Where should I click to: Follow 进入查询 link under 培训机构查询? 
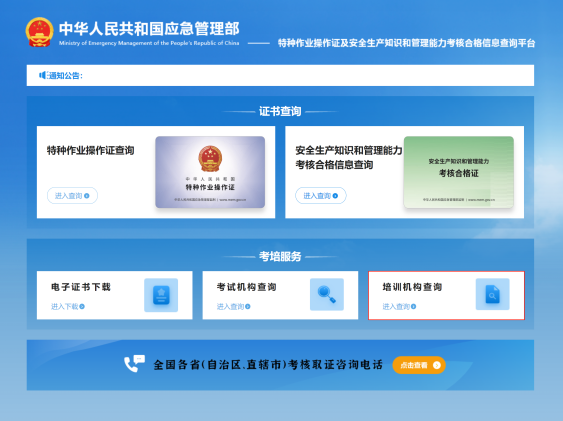tap(399, 306)
